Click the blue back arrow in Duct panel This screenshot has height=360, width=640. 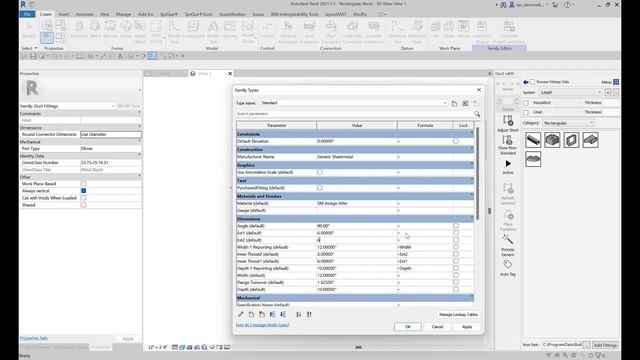click(x=526, y=82)
